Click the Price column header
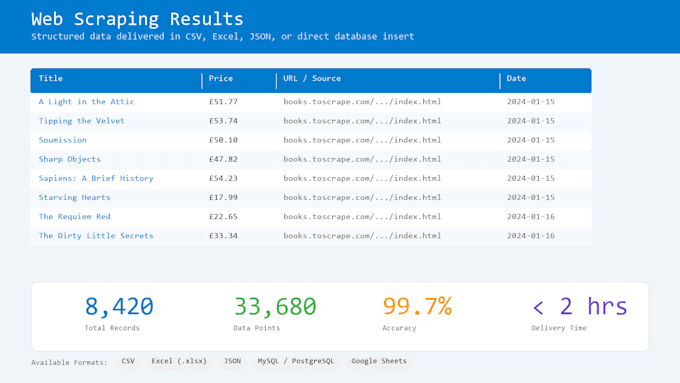The height and width of the screenshot is (383, 680). pyautogui.click(x=221, y=79)
